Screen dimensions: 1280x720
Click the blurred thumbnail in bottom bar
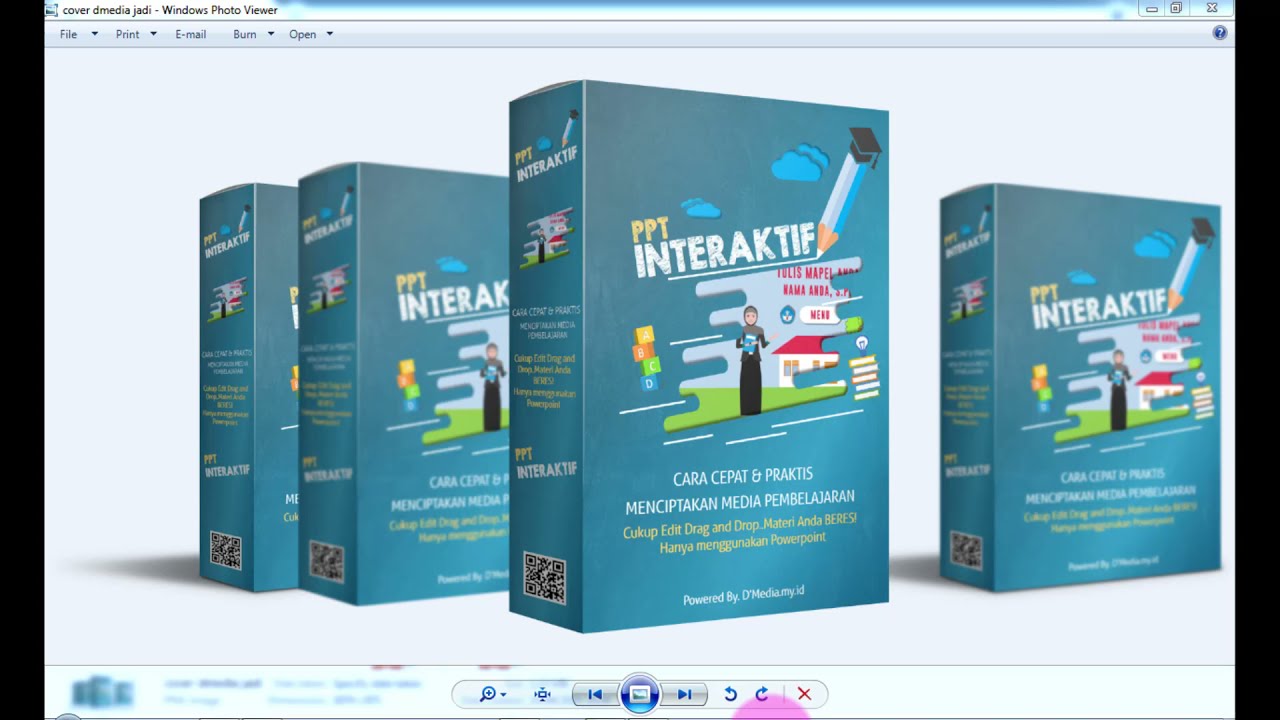102,692
